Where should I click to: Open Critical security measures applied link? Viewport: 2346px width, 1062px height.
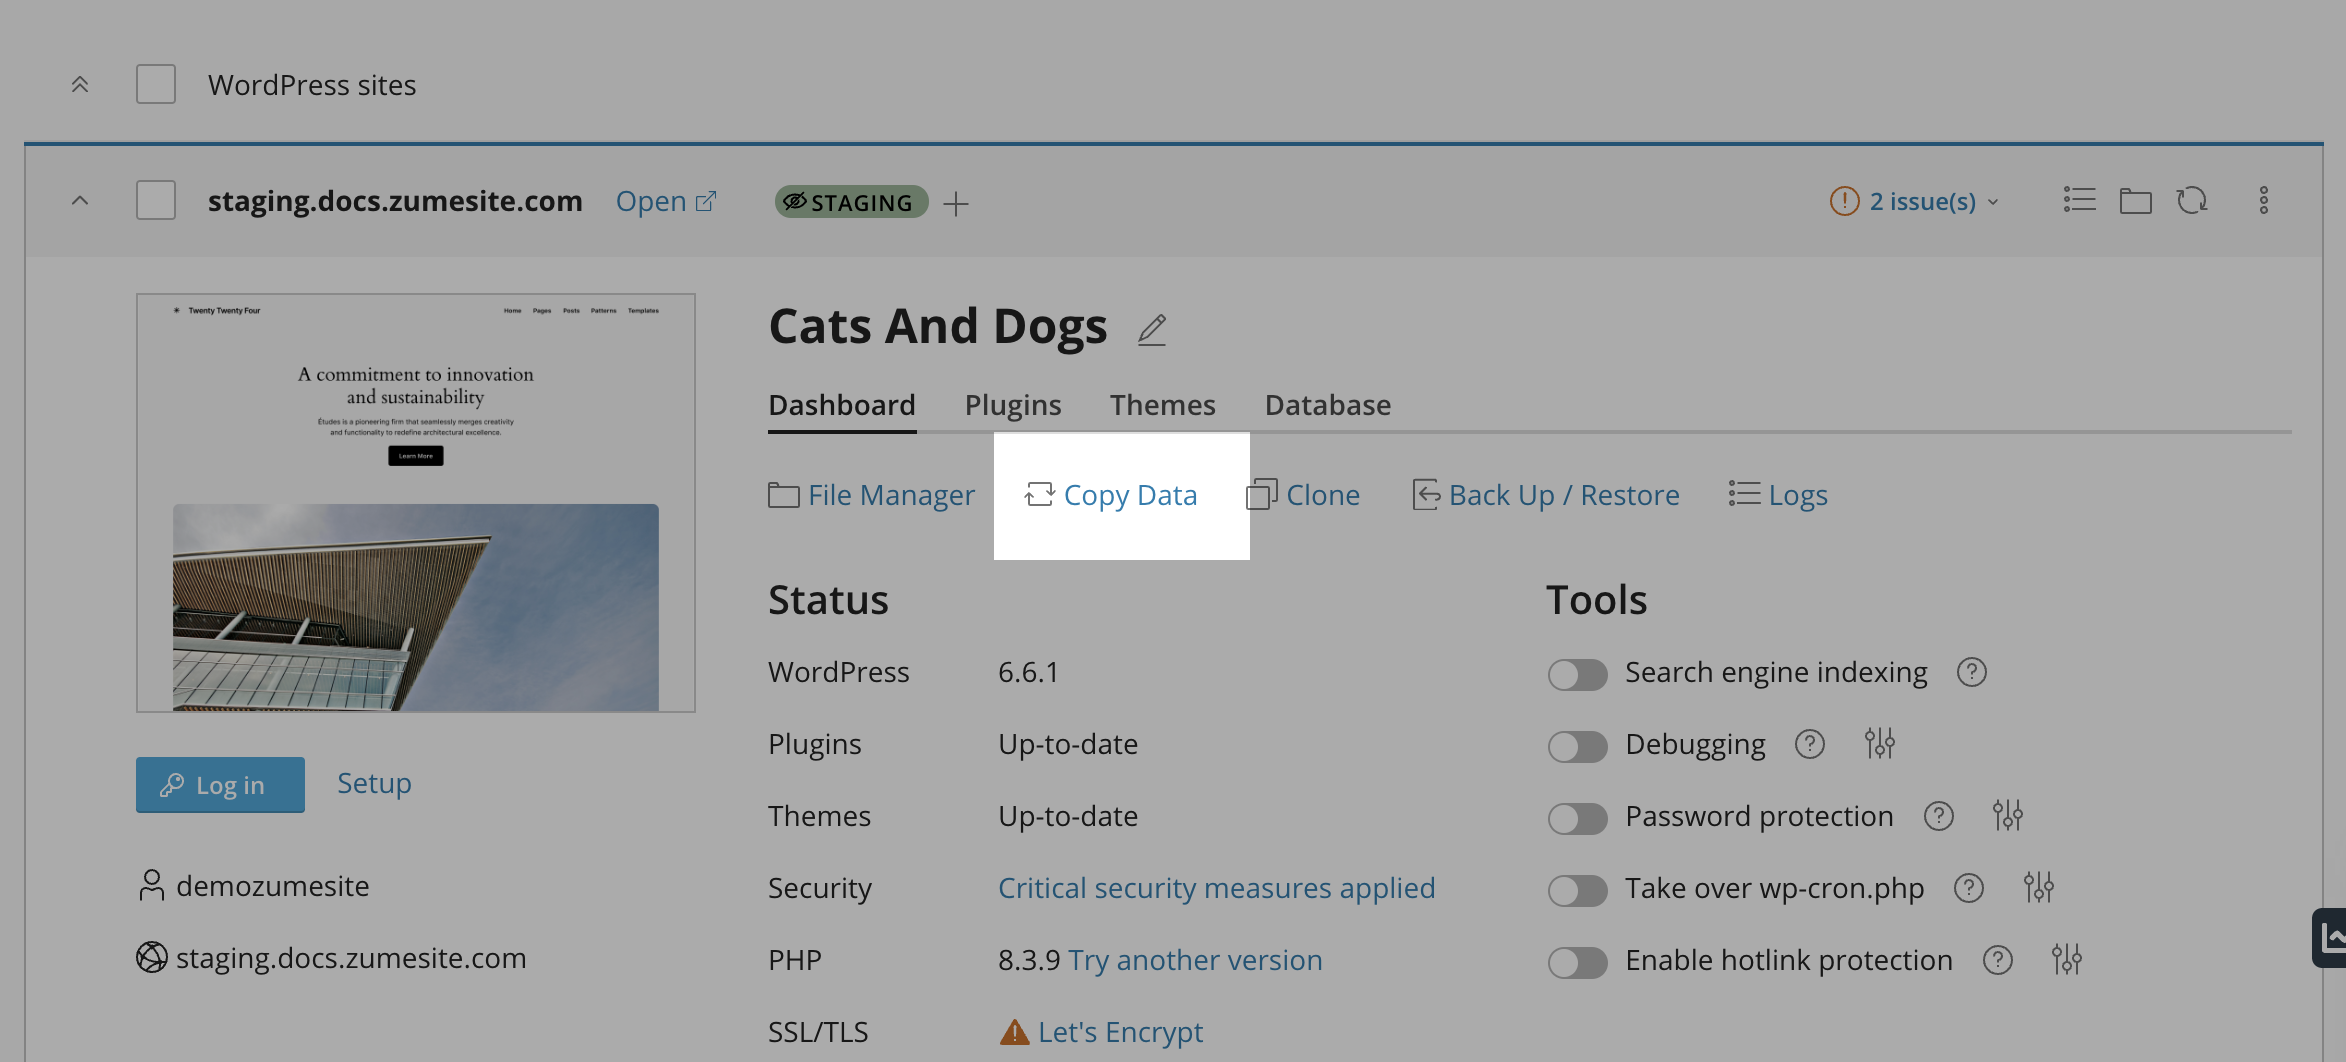point(1216,888)
